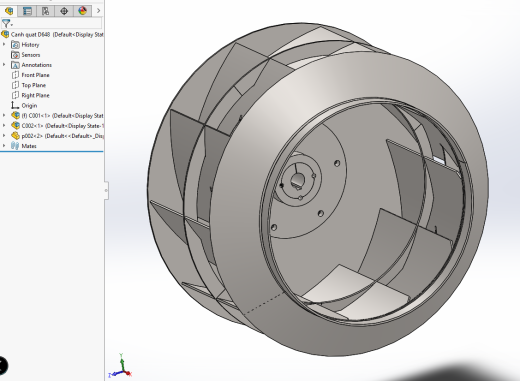Expand the C001<1> component
Viewport: 520px width, 381px height.
pyautogui.click(x=4, y=115)
